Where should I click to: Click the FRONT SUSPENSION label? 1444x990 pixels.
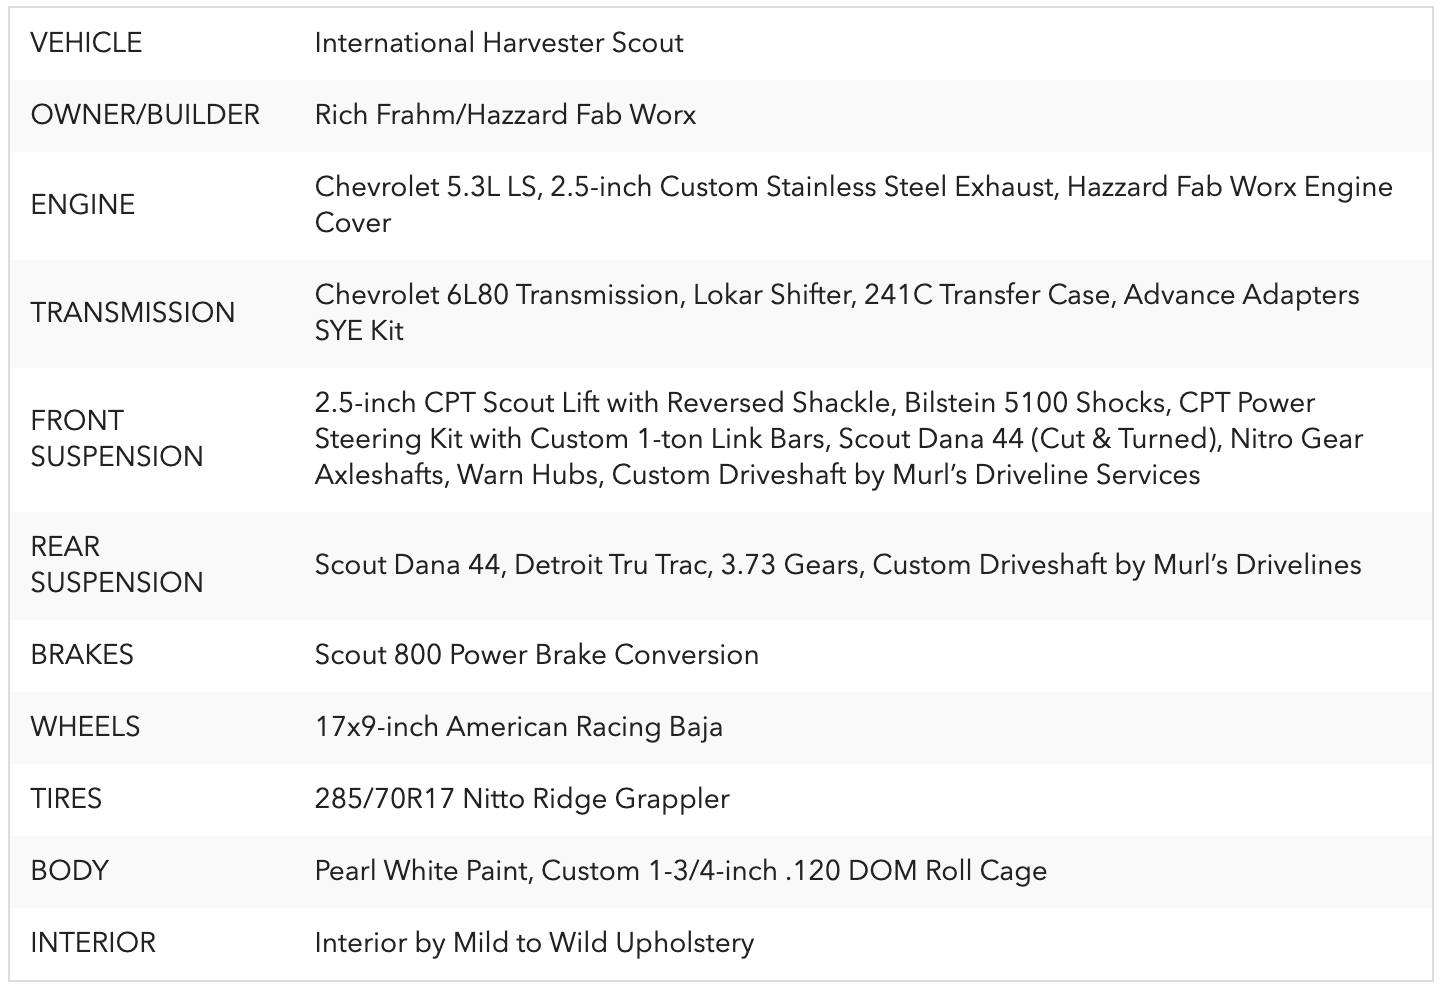pos(117,439)
